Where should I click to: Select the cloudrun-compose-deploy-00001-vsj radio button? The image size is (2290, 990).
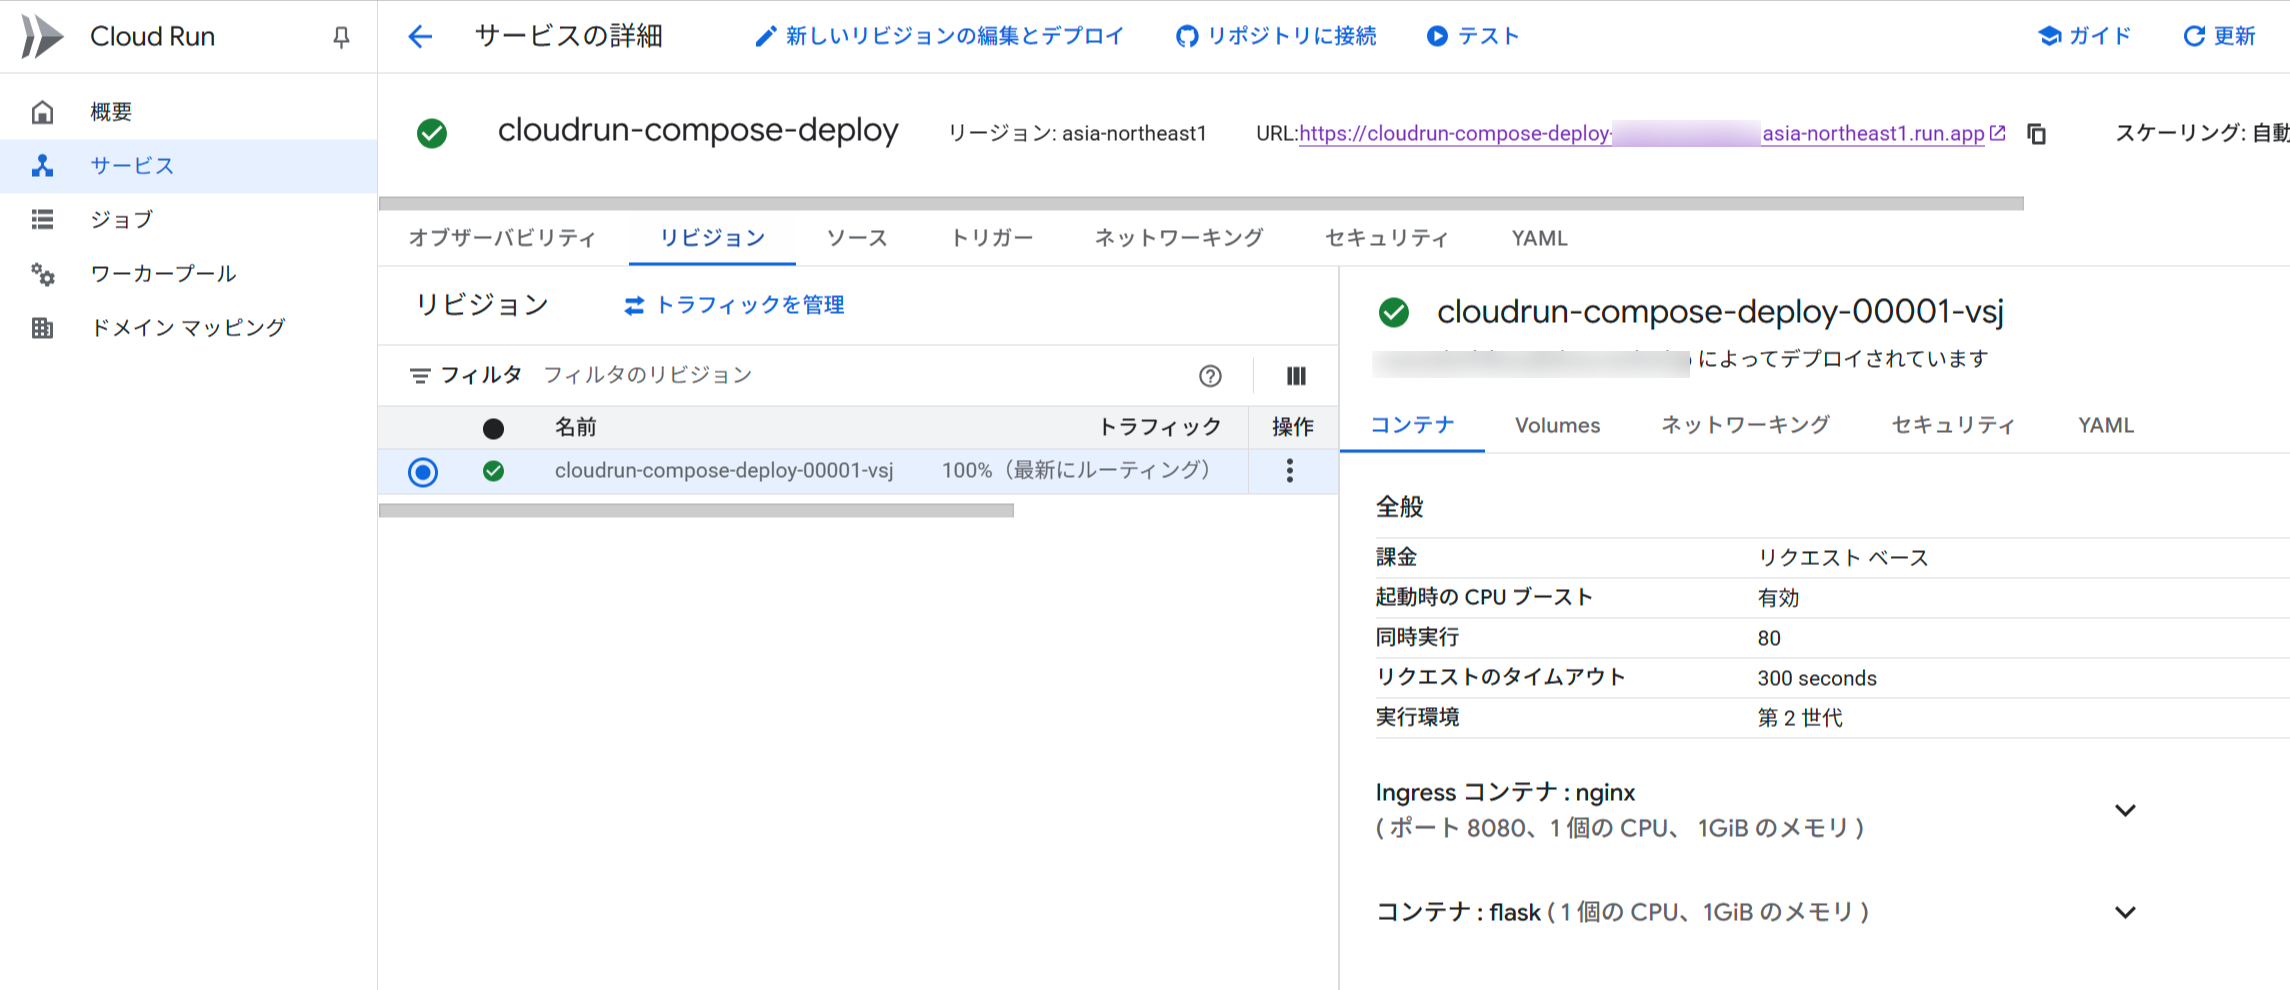tap(423, 471)
